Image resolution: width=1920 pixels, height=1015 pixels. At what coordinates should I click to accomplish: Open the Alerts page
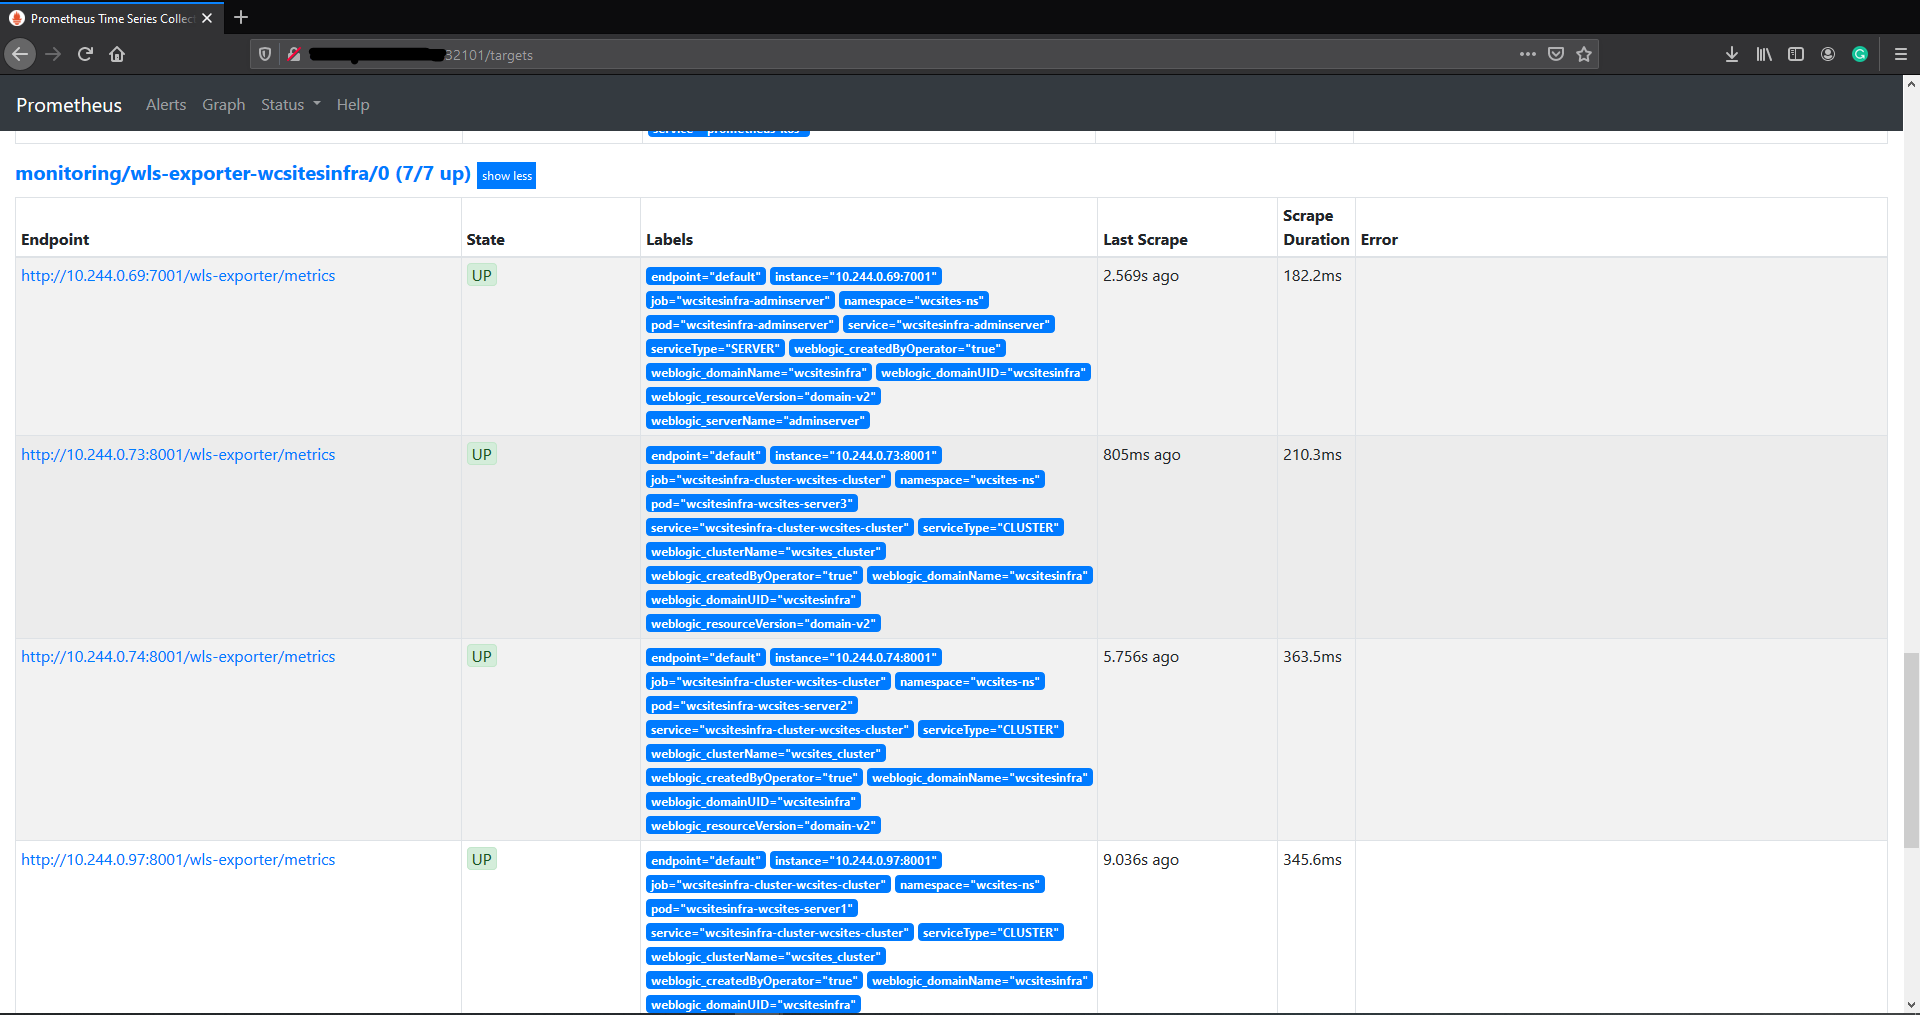tap(166, 105)
